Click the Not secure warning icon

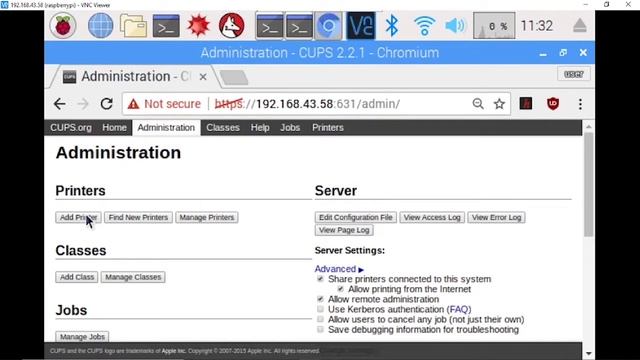click(x=133, y=104)
